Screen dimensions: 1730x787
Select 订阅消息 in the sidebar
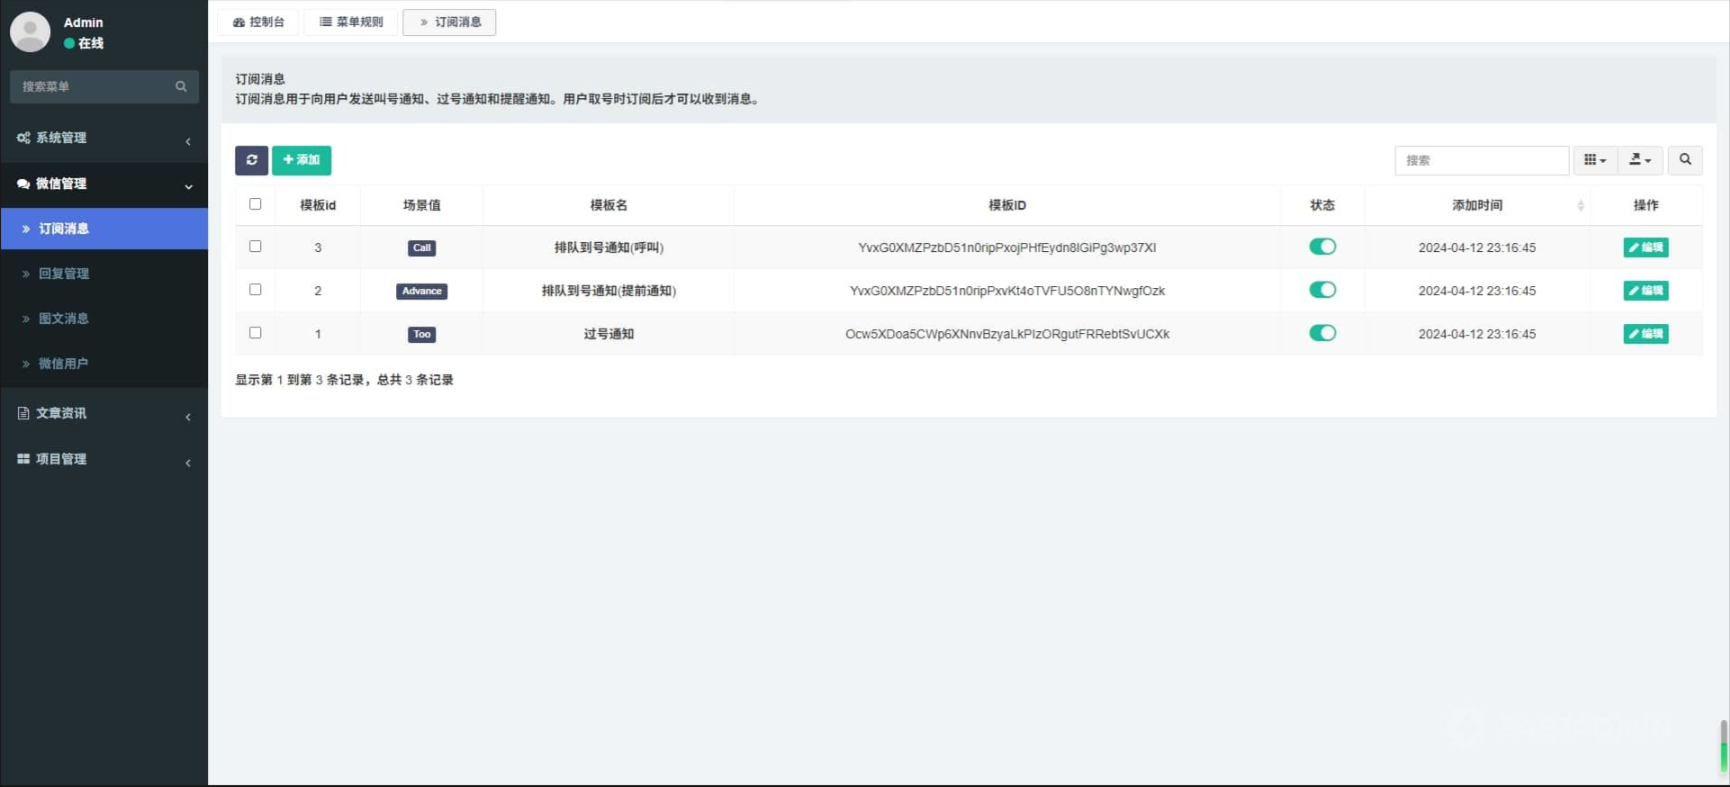coord(104,229)
